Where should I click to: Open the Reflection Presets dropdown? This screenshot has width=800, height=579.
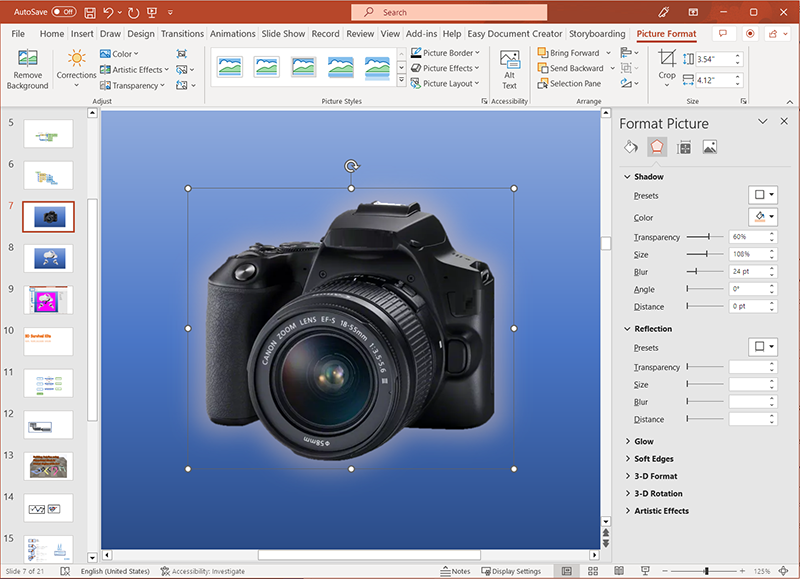[763, 347]
